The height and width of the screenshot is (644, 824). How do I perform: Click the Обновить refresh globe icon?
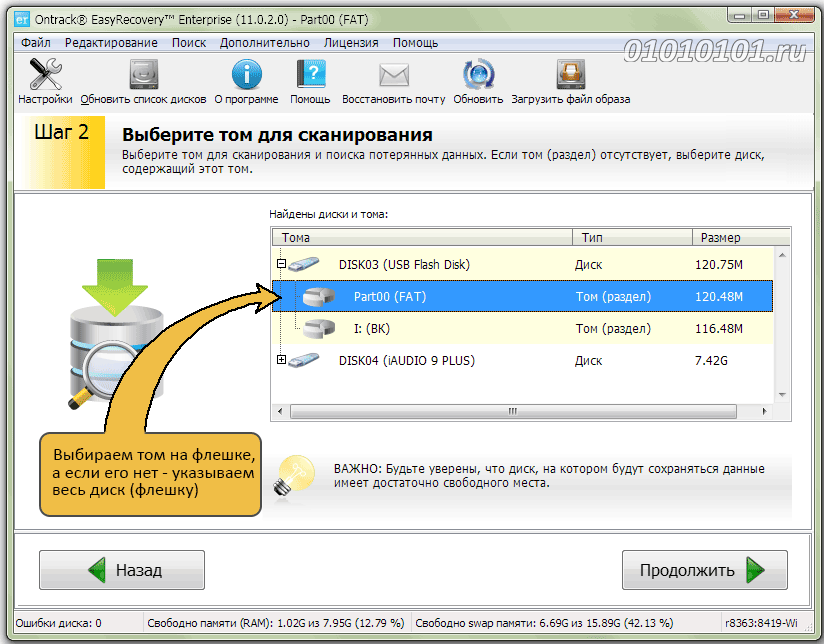point(478,74)
